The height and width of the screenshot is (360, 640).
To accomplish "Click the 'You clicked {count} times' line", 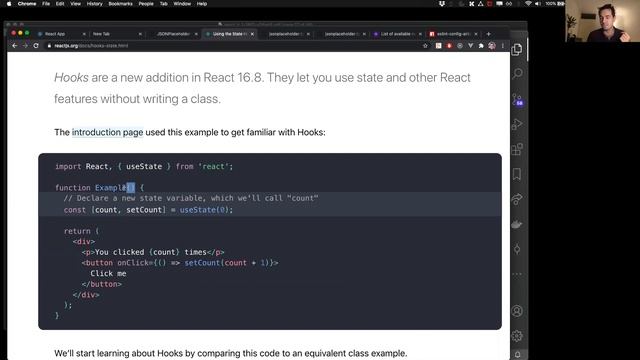I will tap(153, 252).
